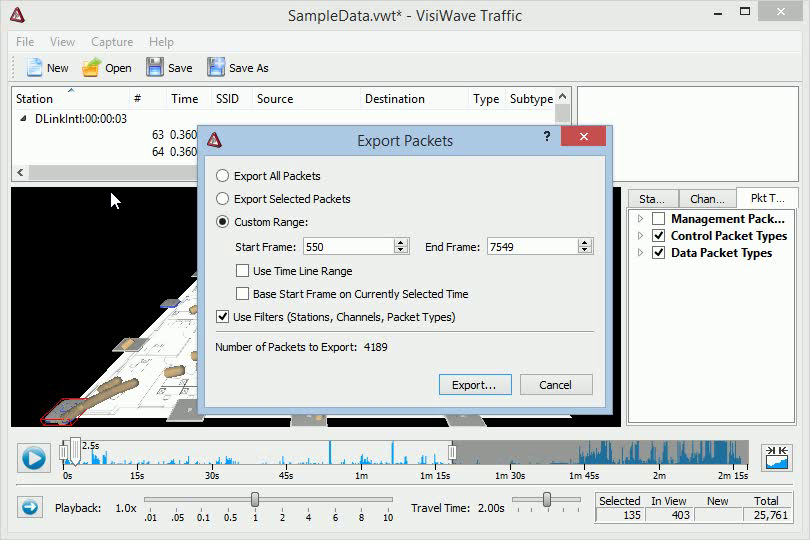
Task: Open a file with the Open toolbar icon
Action: [91, 68]
